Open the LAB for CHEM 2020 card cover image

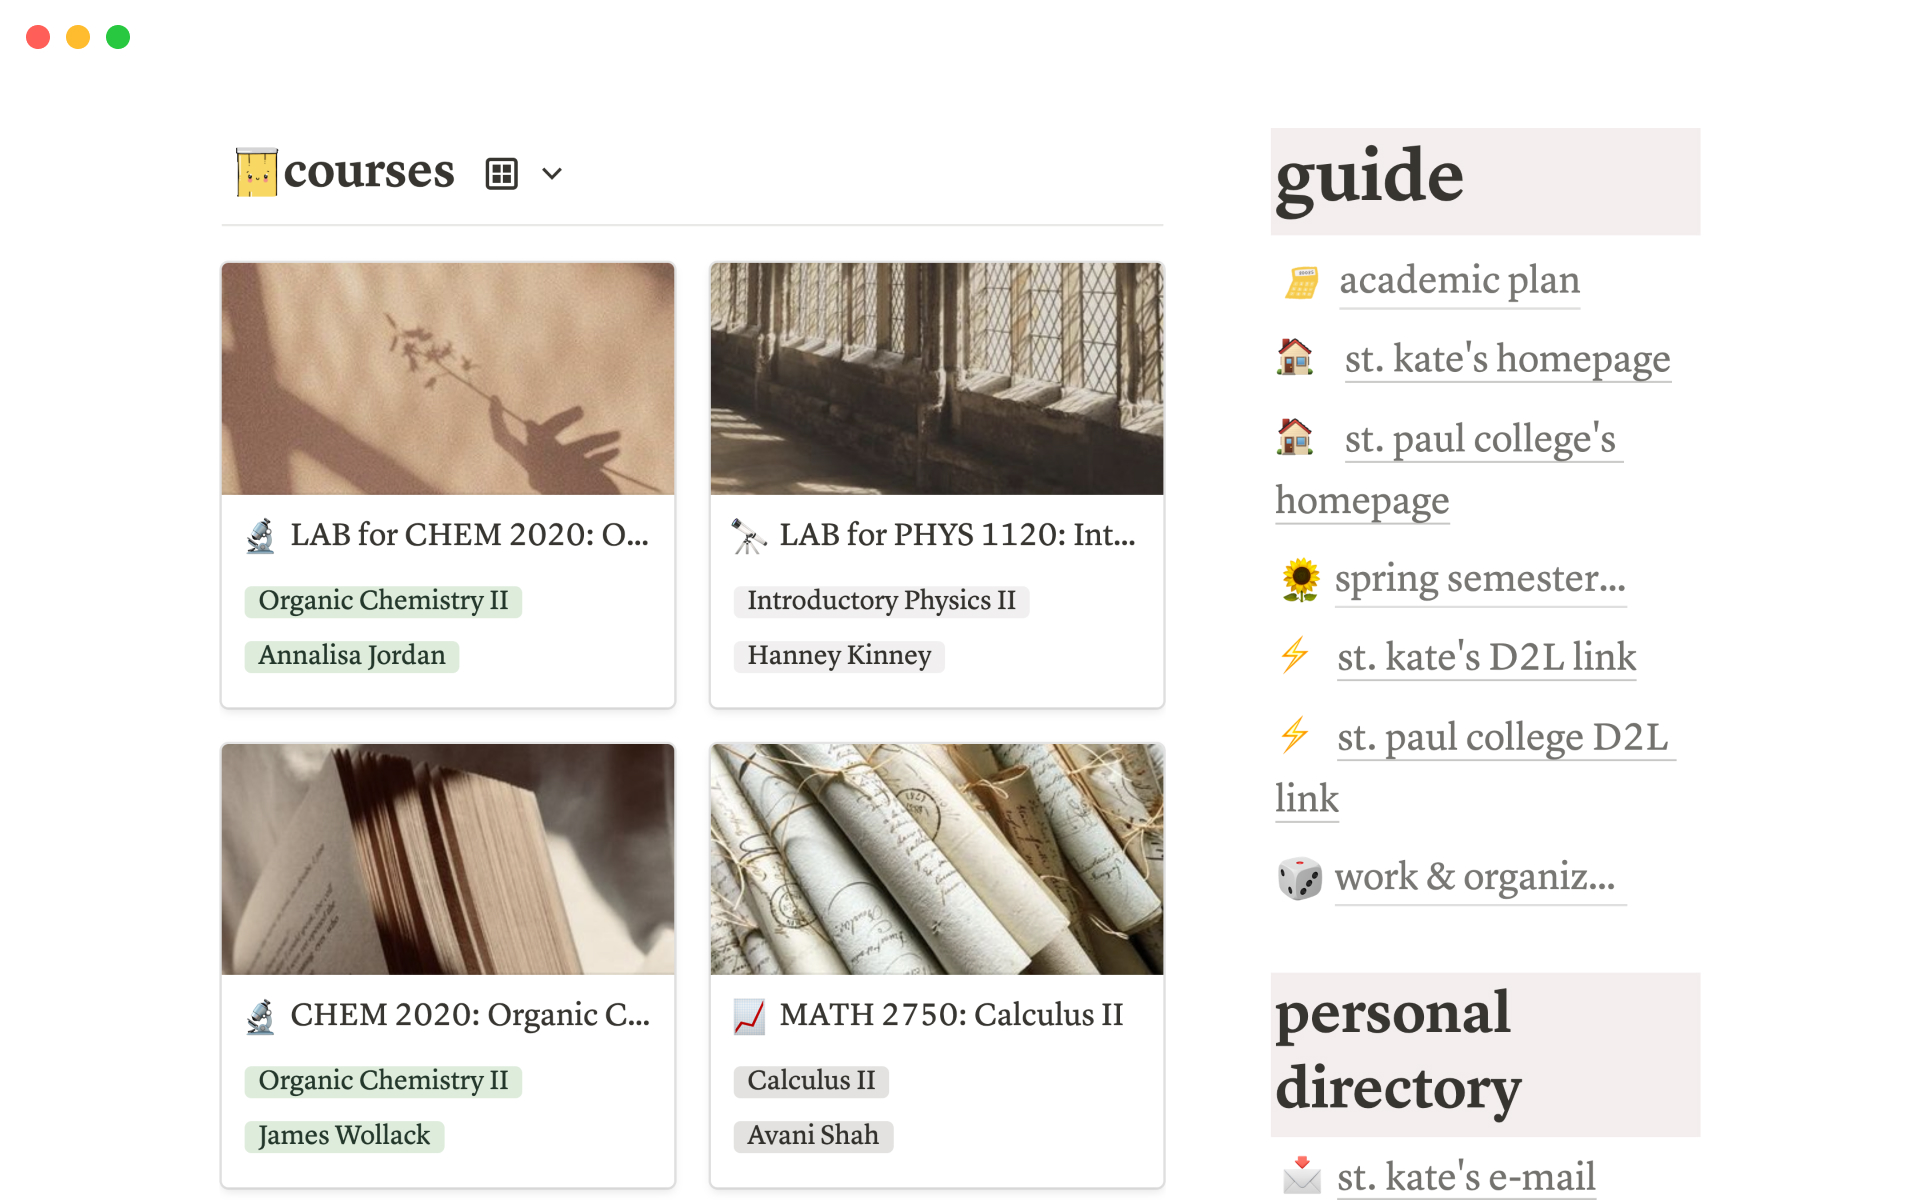[x=448, y=379]
